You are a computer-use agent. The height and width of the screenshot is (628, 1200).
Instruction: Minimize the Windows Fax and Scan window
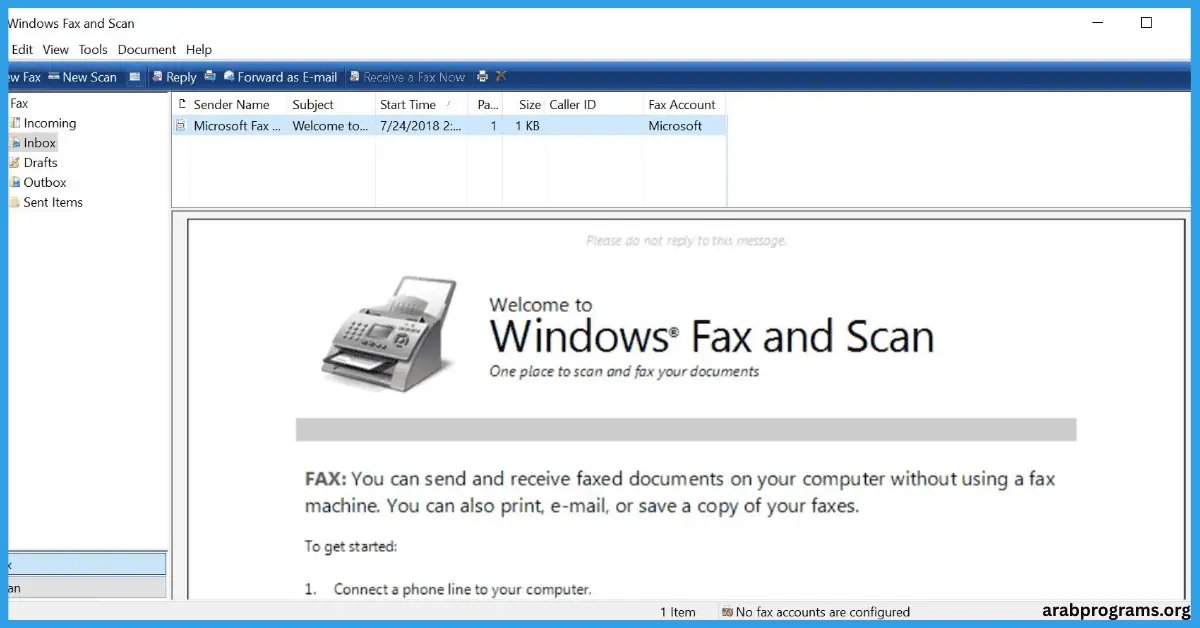[1100, 23]
